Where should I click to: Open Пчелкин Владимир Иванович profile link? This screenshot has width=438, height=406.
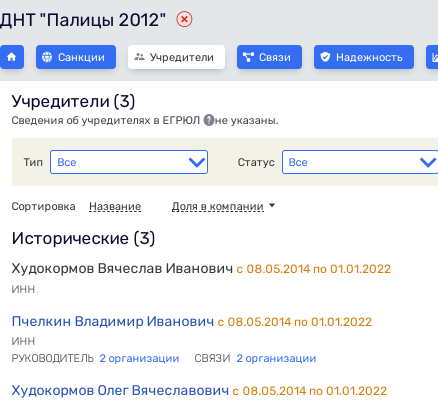113,322
